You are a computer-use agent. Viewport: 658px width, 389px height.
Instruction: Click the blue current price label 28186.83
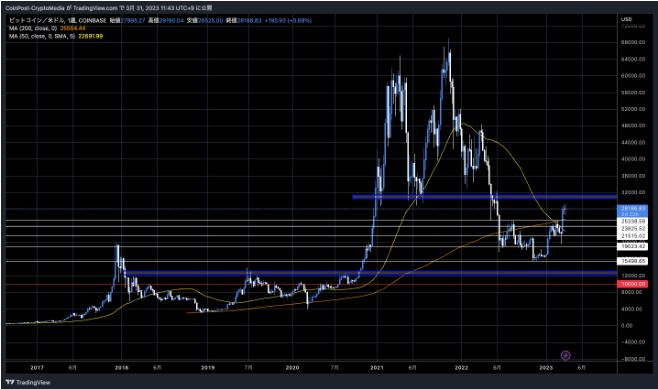click(632, 211)
